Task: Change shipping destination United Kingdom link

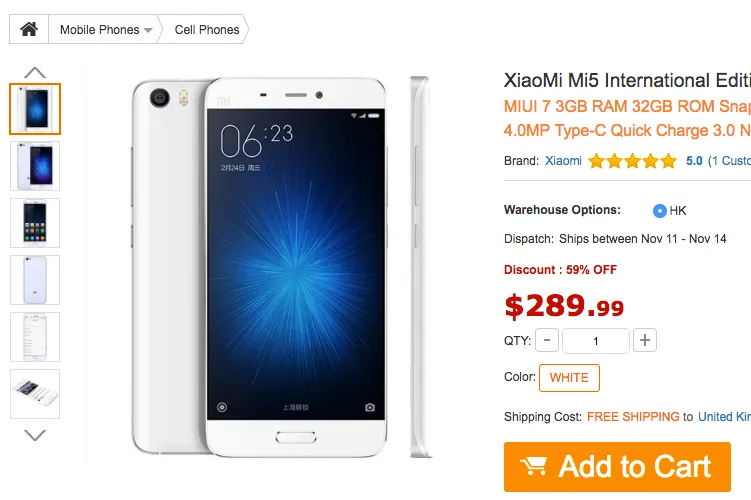Action: [724, 417]
